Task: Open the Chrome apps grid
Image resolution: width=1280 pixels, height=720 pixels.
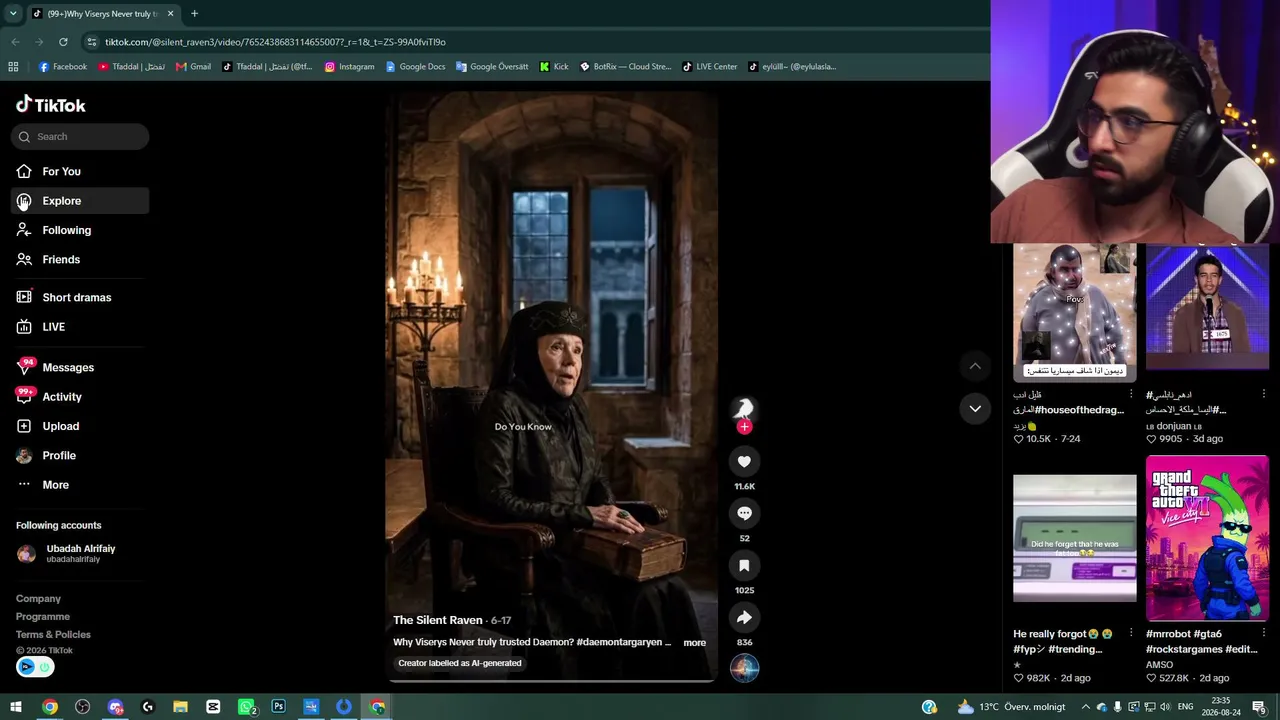Action: tap(13, 67)
